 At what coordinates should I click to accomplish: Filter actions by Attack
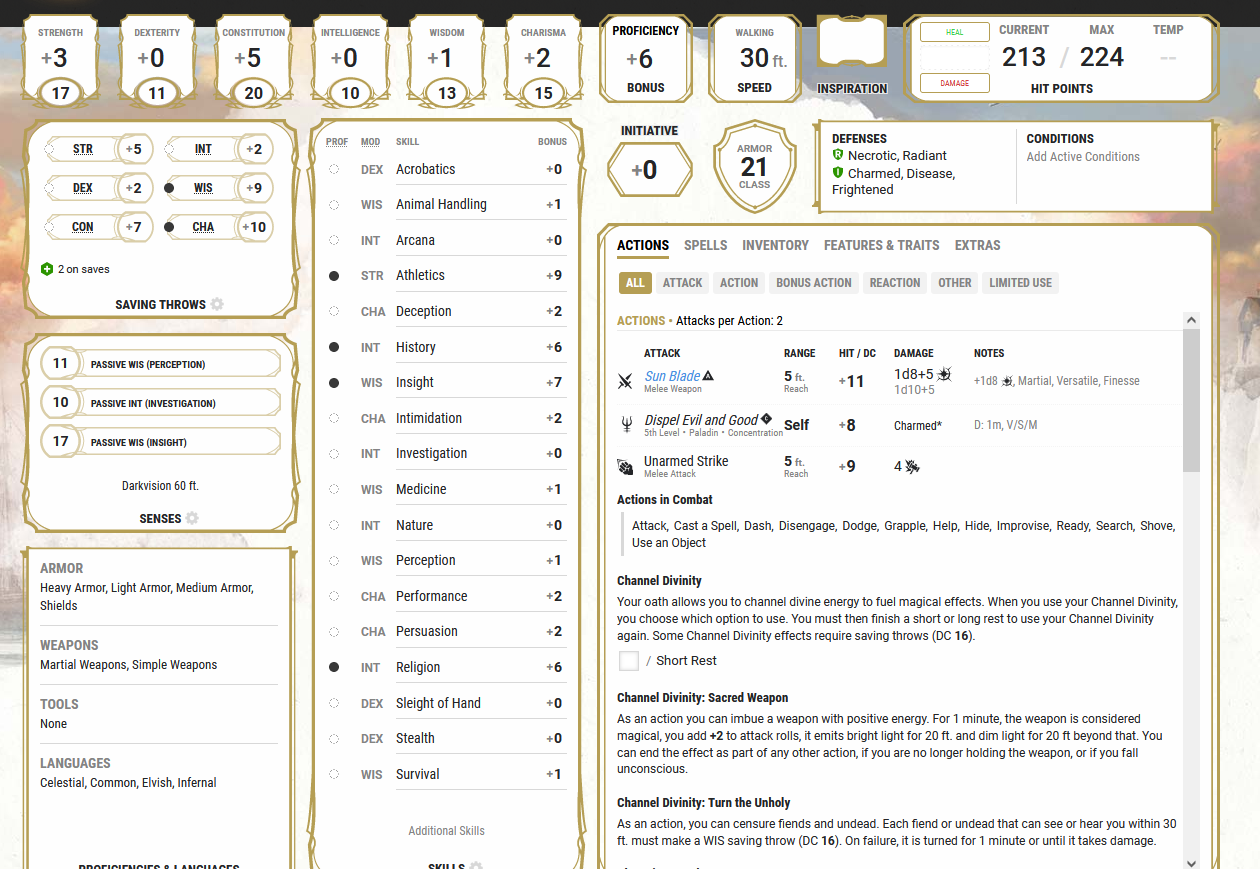click(x=683, y=283)
